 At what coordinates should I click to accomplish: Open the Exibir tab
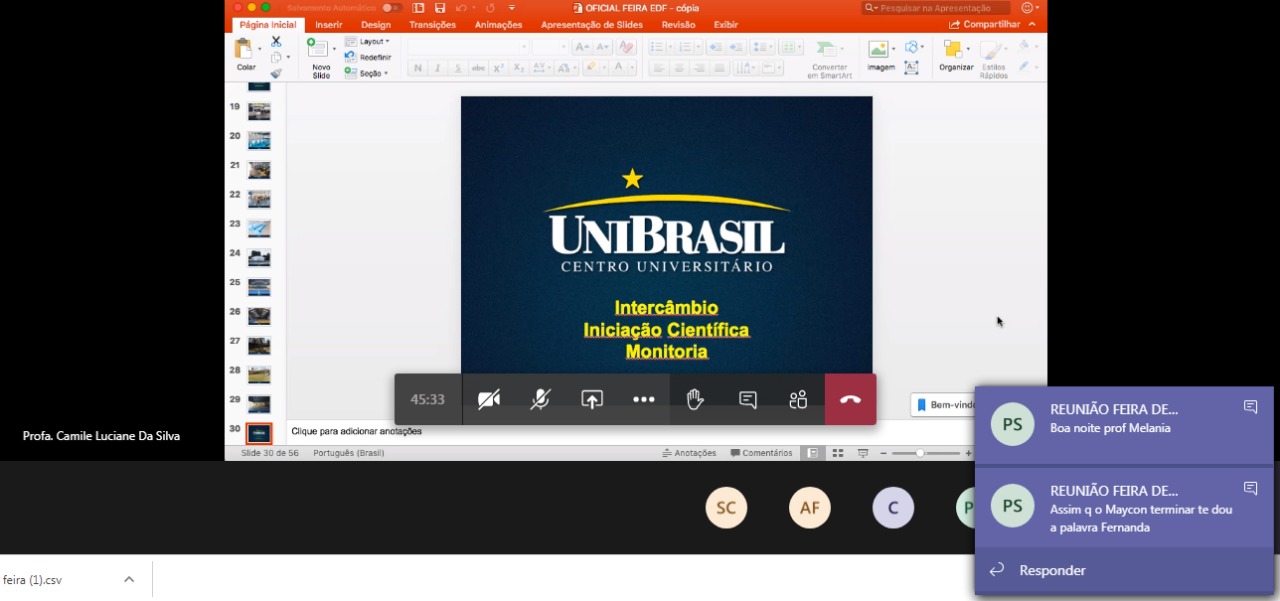726,25
